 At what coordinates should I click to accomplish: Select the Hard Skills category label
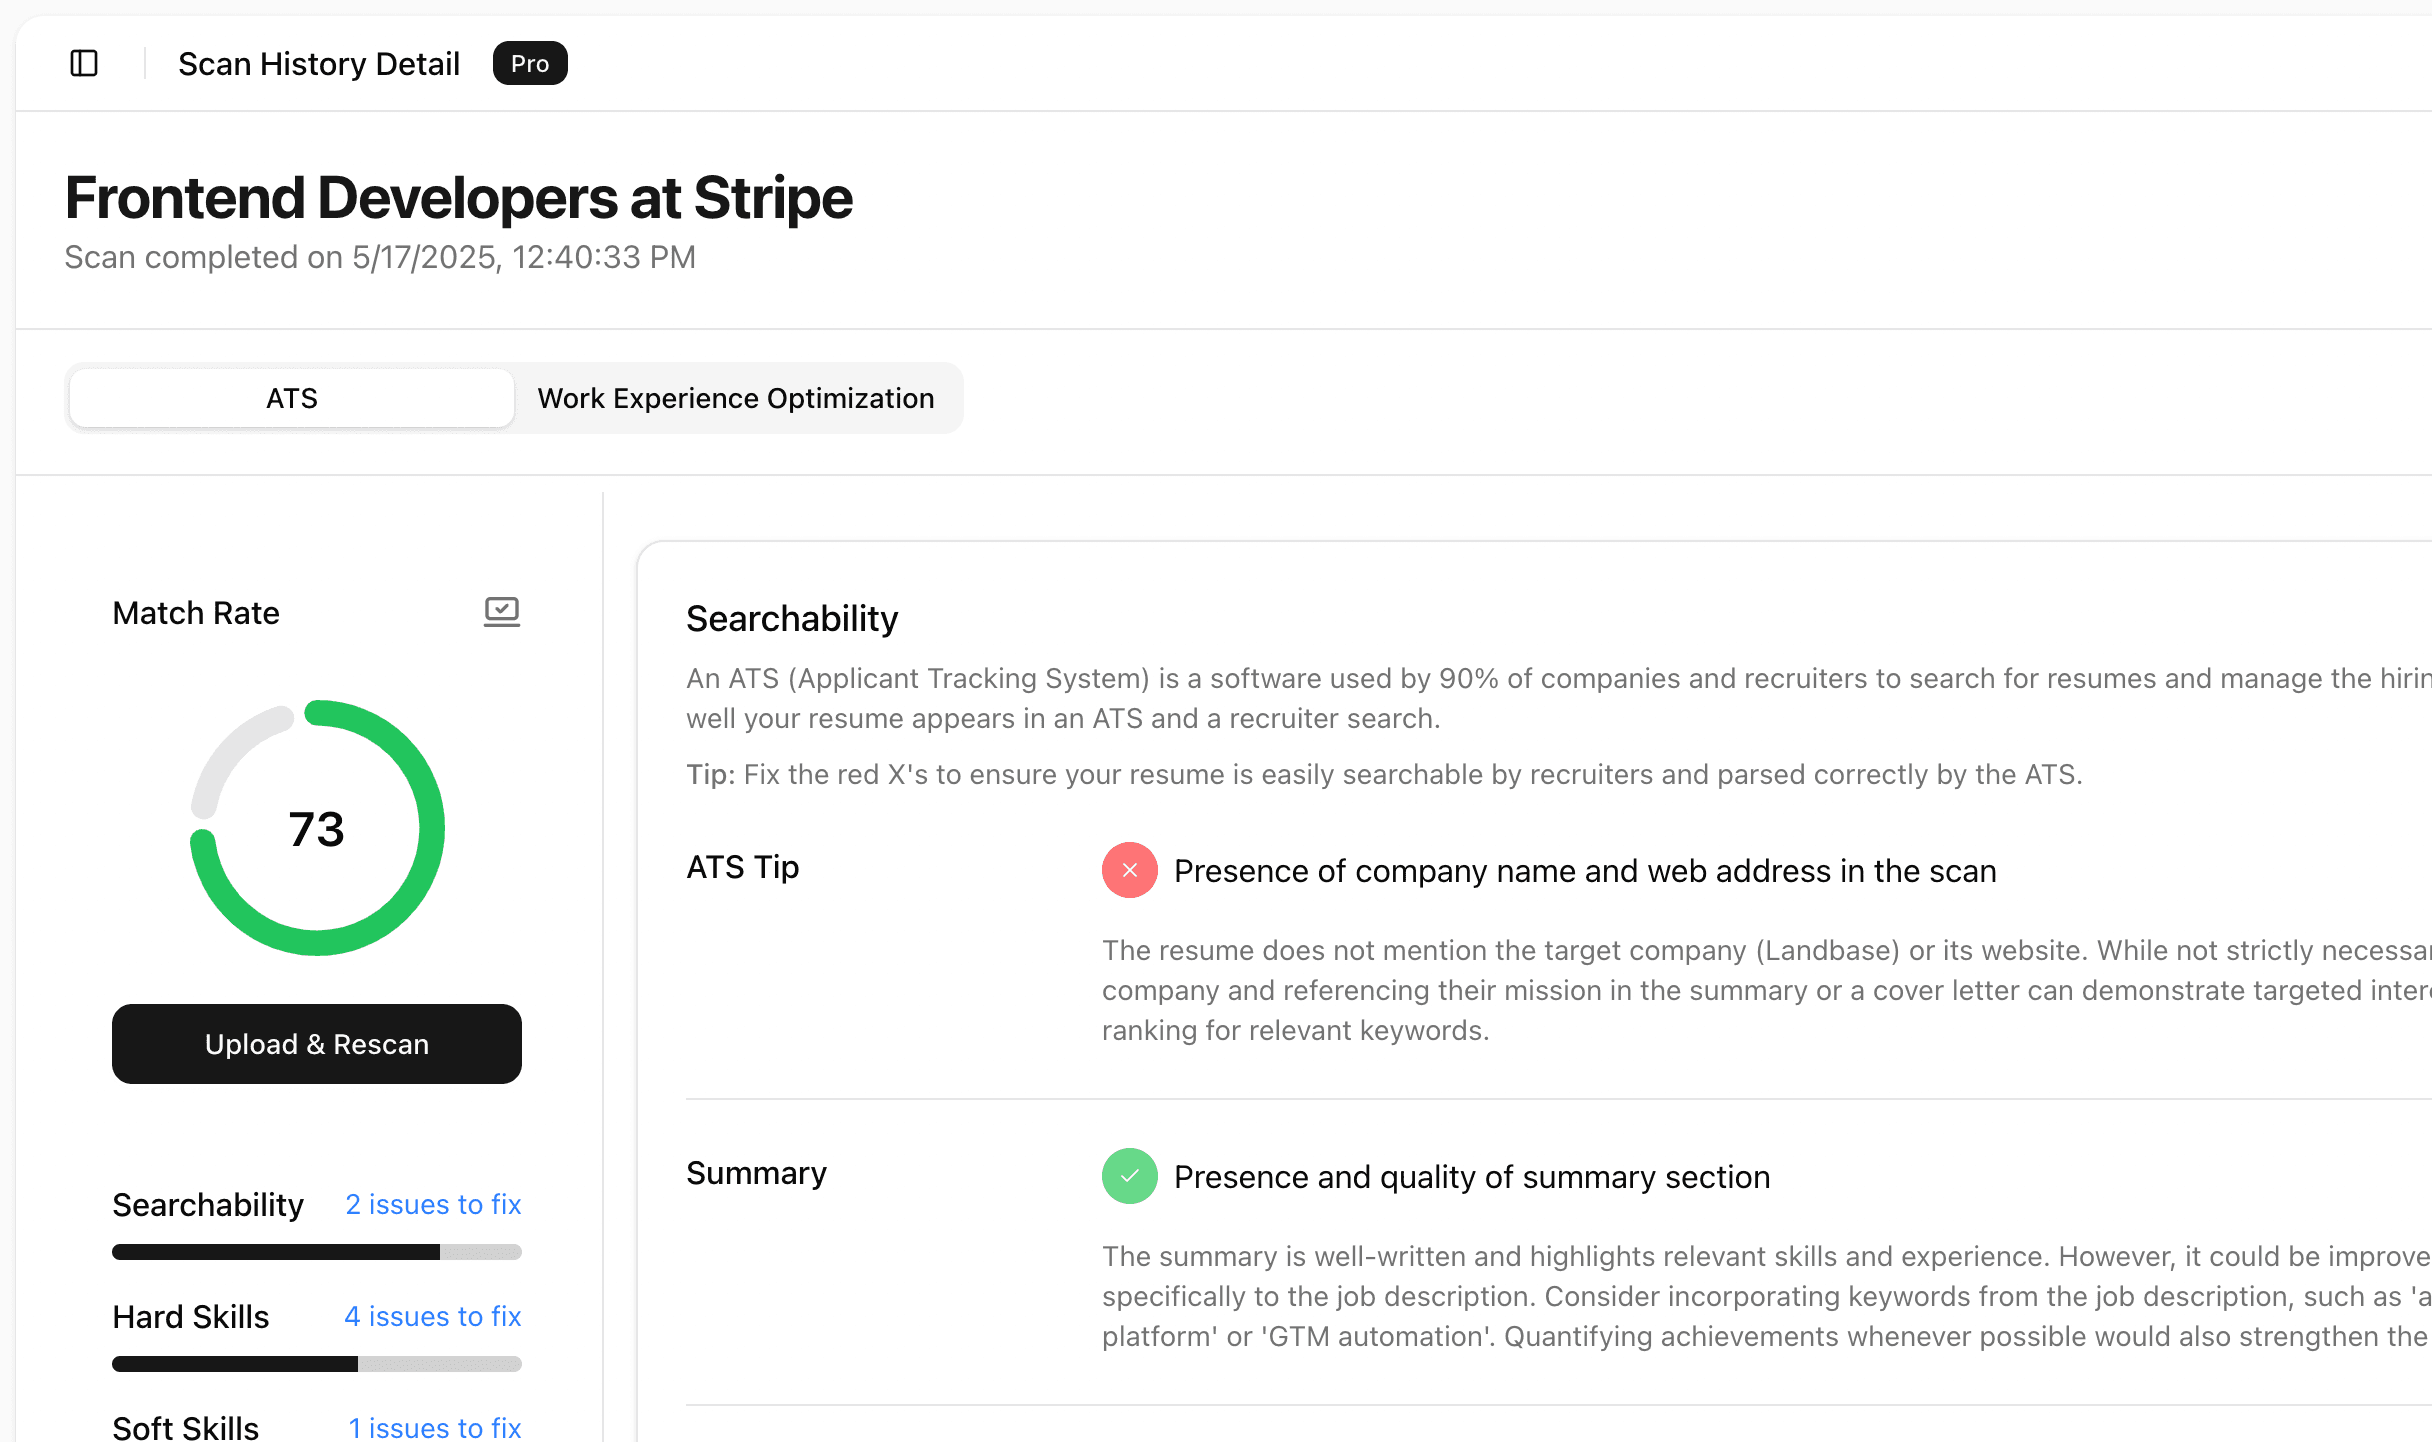tap(191, 1316)
